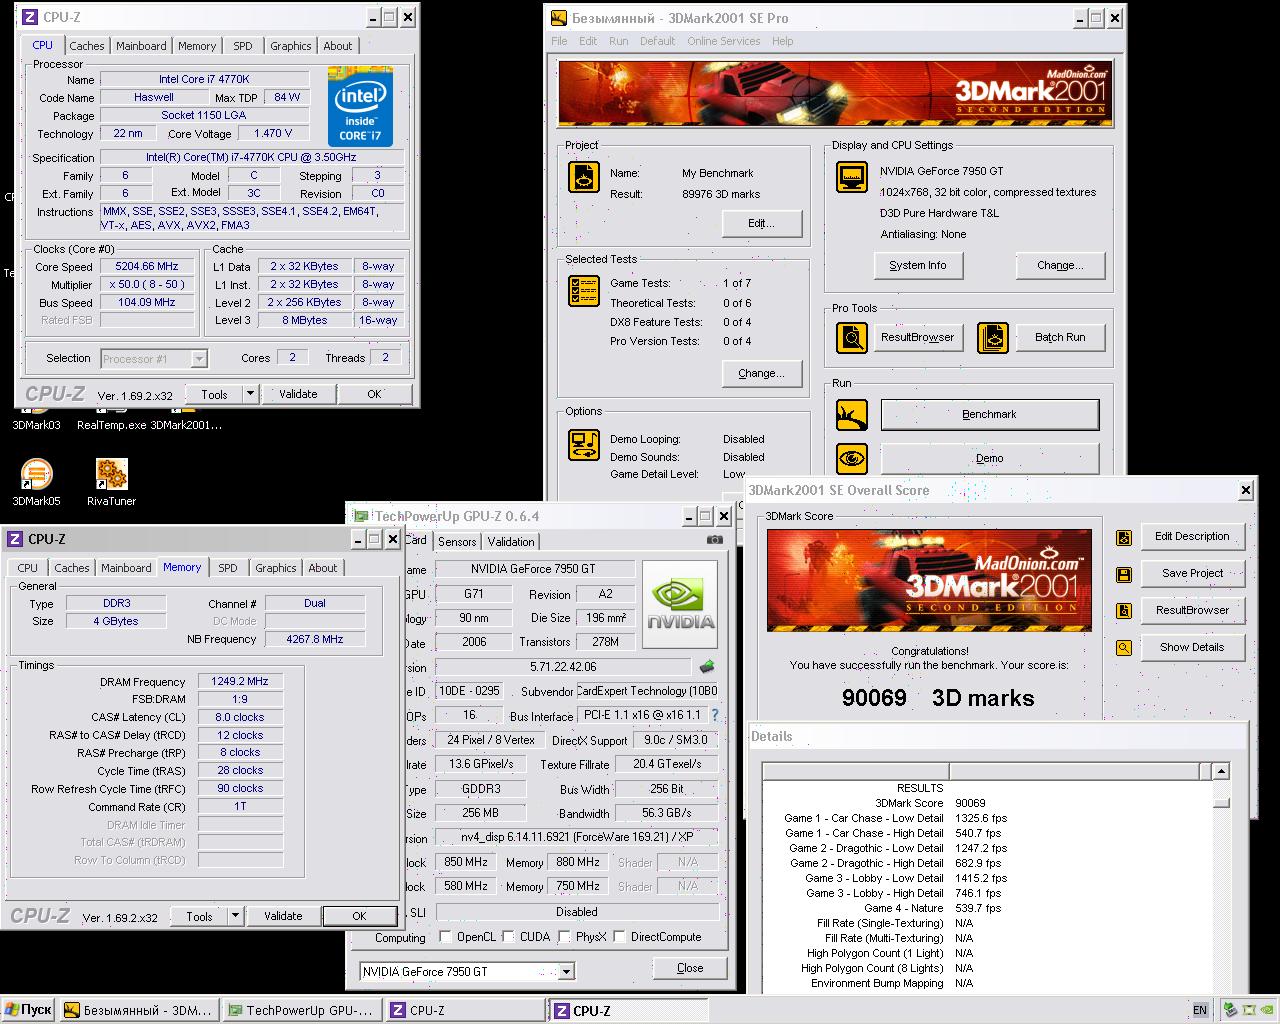The height and width of the screenshot is (1024, 1280).
Task: Click the ResultBrowser icon in score window
Action: click(x=1124, y=611)
